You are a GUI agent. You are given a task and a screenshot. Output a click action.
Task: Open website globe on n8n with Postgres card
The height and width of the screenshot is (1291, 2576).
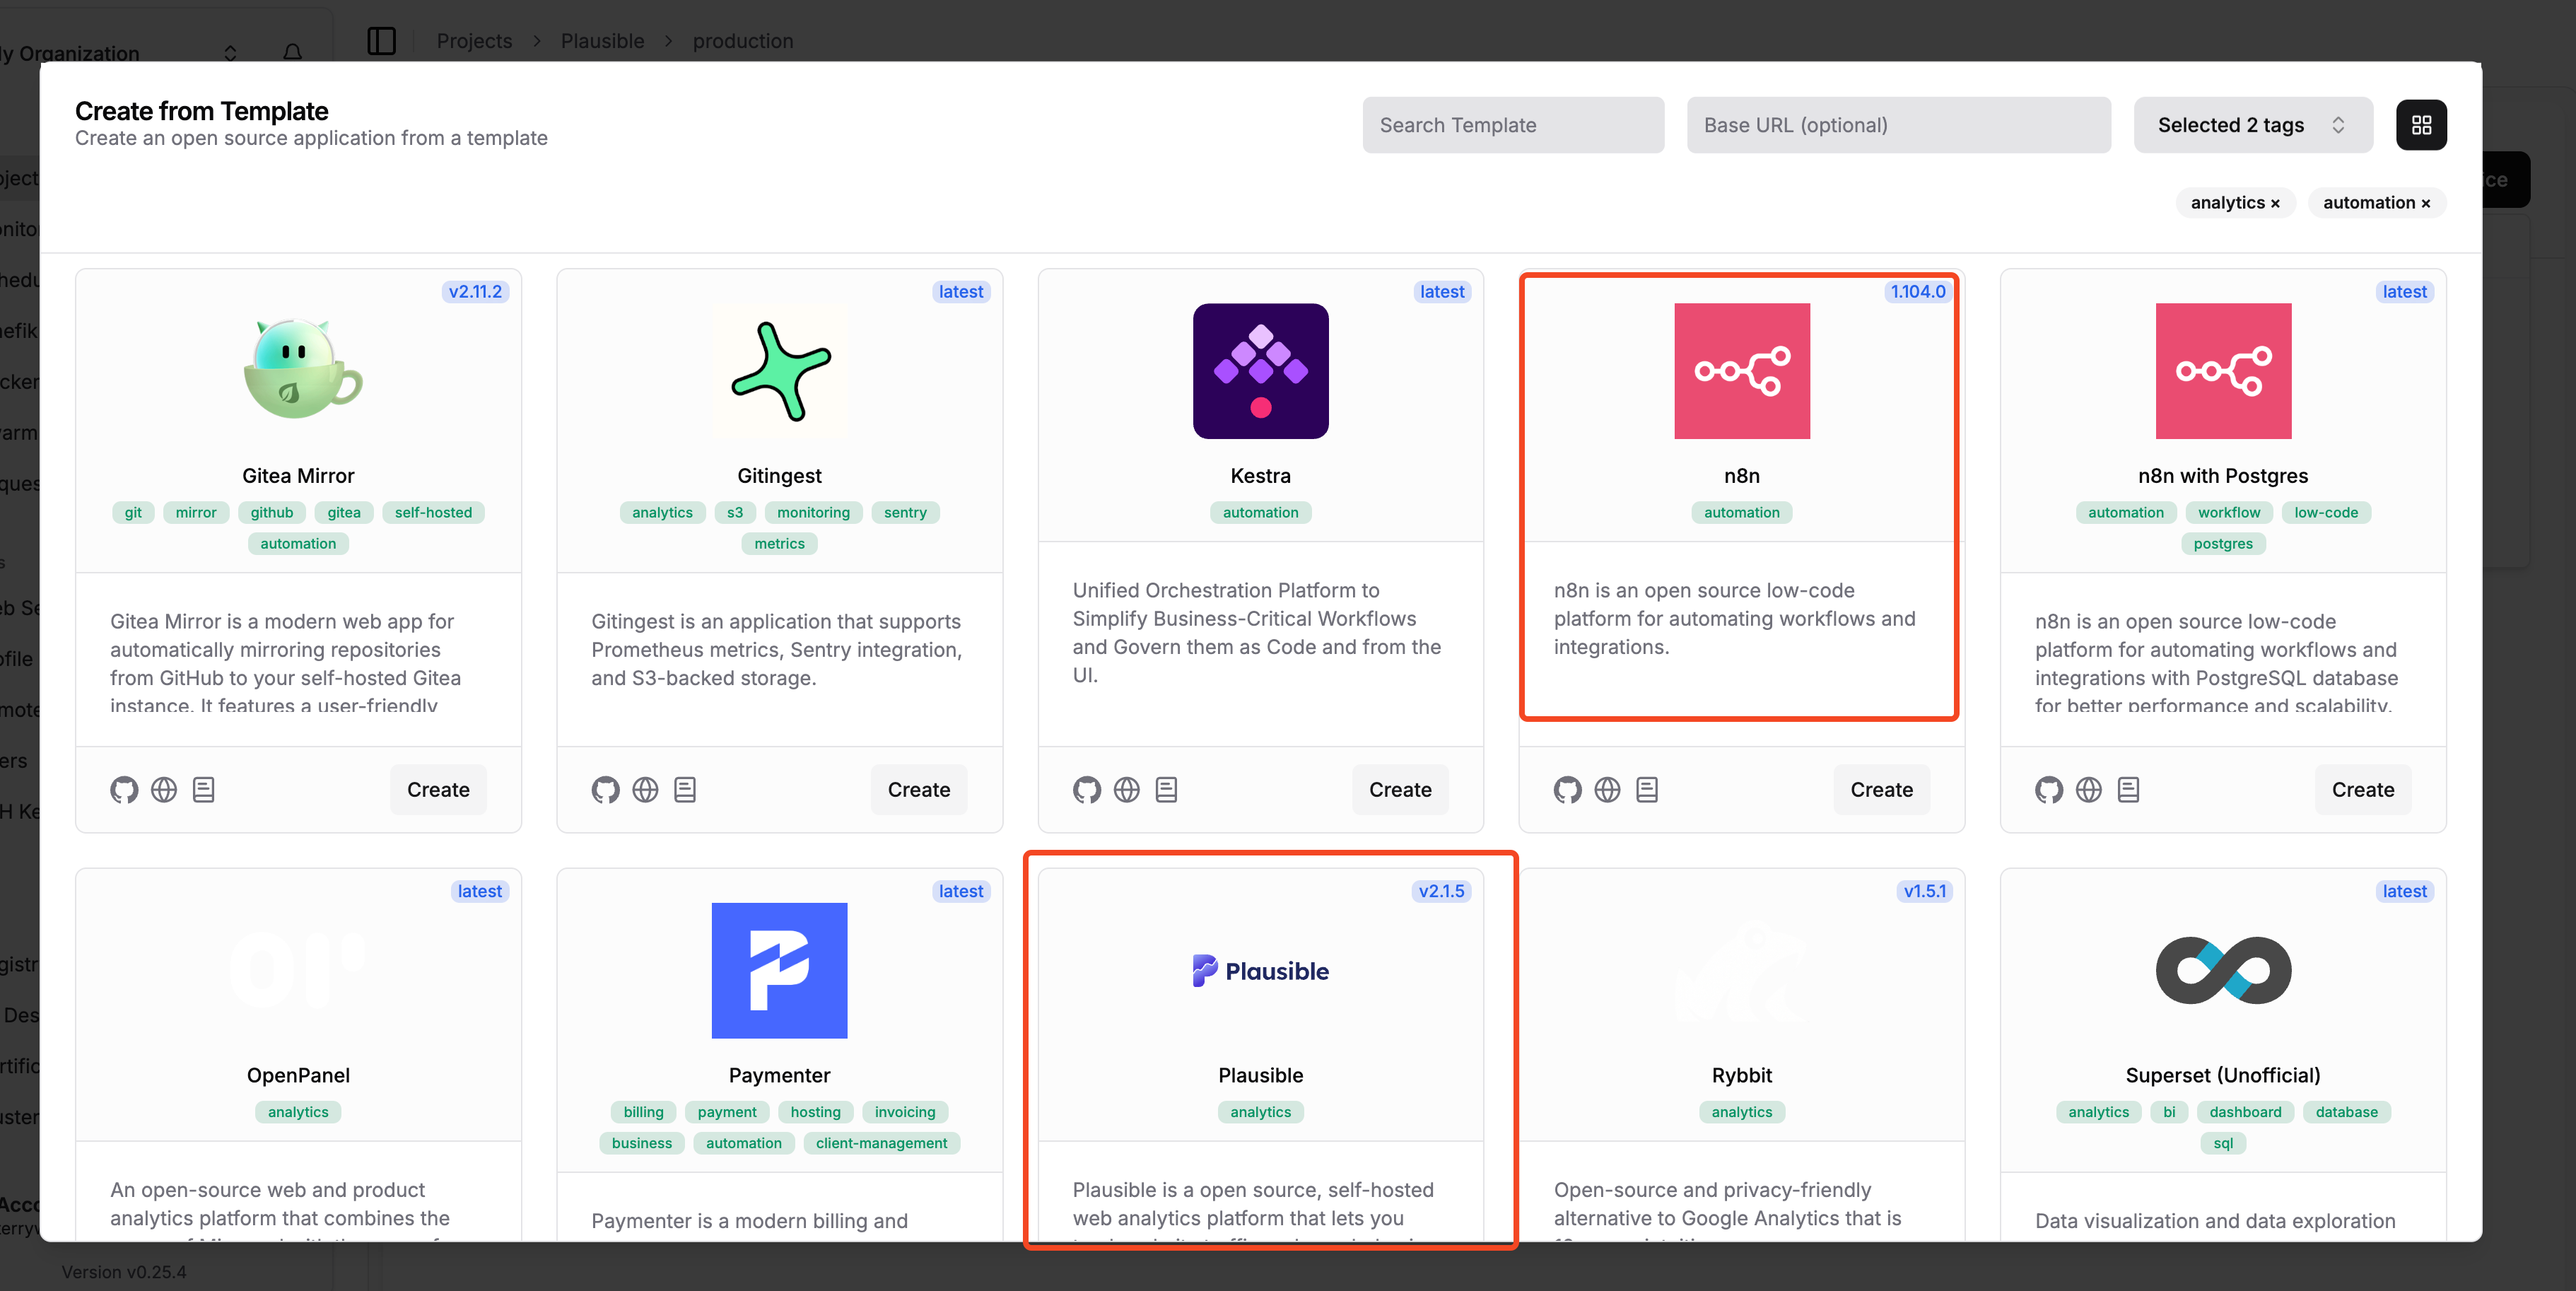pos(2089,790)
